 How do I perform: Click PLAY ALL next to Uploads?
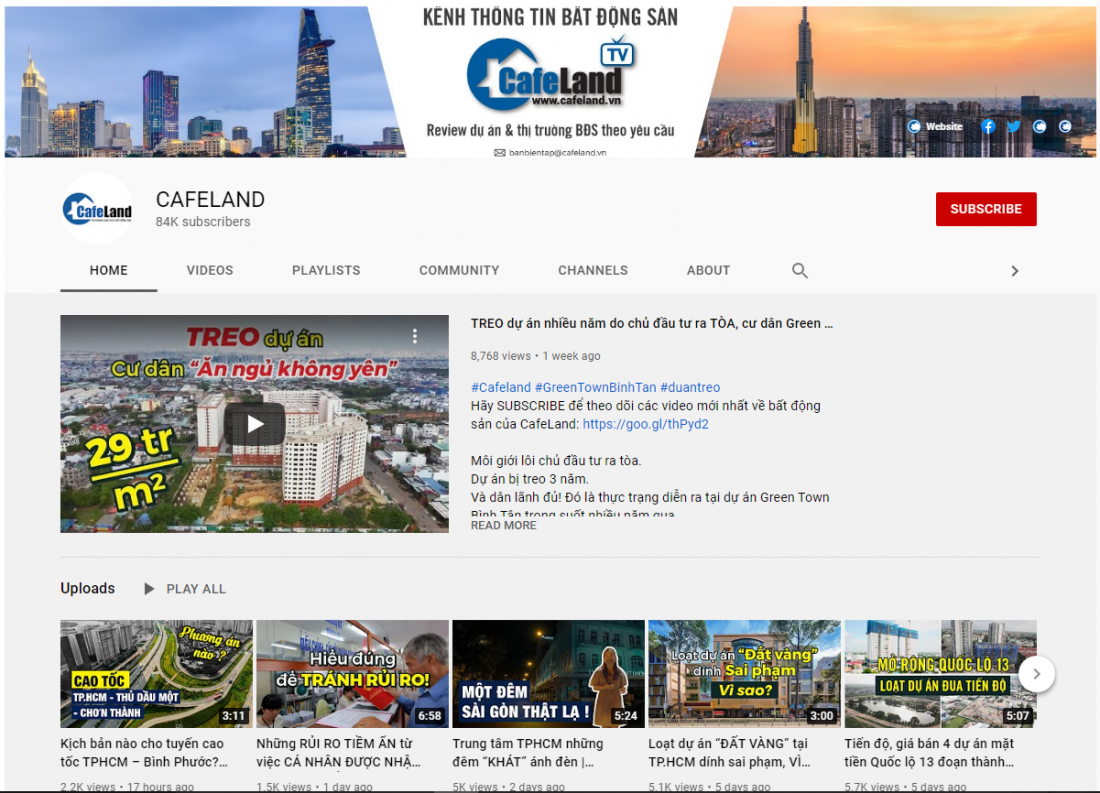196,589
